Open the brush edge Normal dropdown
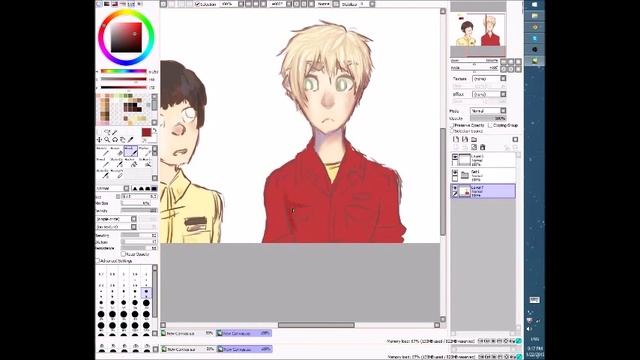The width and height of the screenshot is (640, 360). coord(126,189)
